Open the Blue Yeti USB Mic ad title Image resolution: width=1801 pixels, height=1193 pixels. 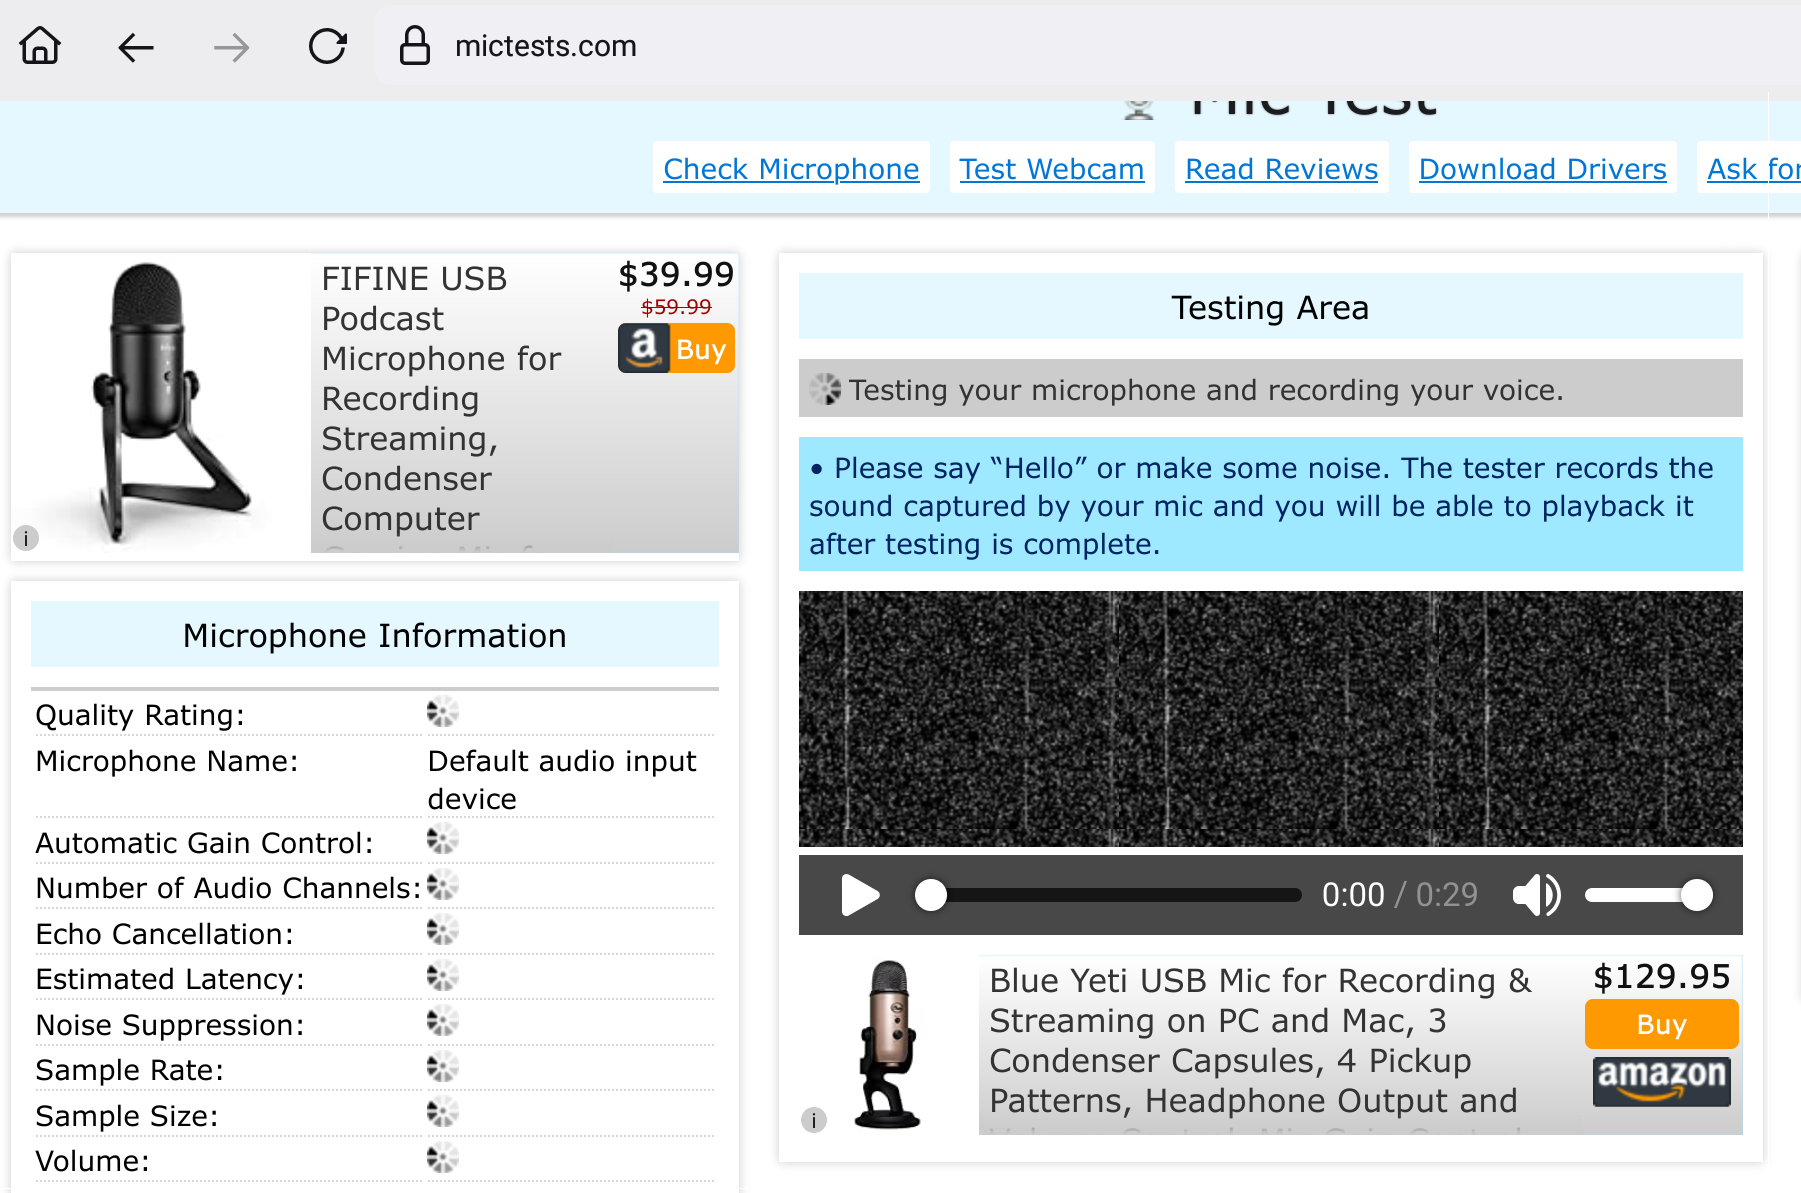(1260, 1040)
